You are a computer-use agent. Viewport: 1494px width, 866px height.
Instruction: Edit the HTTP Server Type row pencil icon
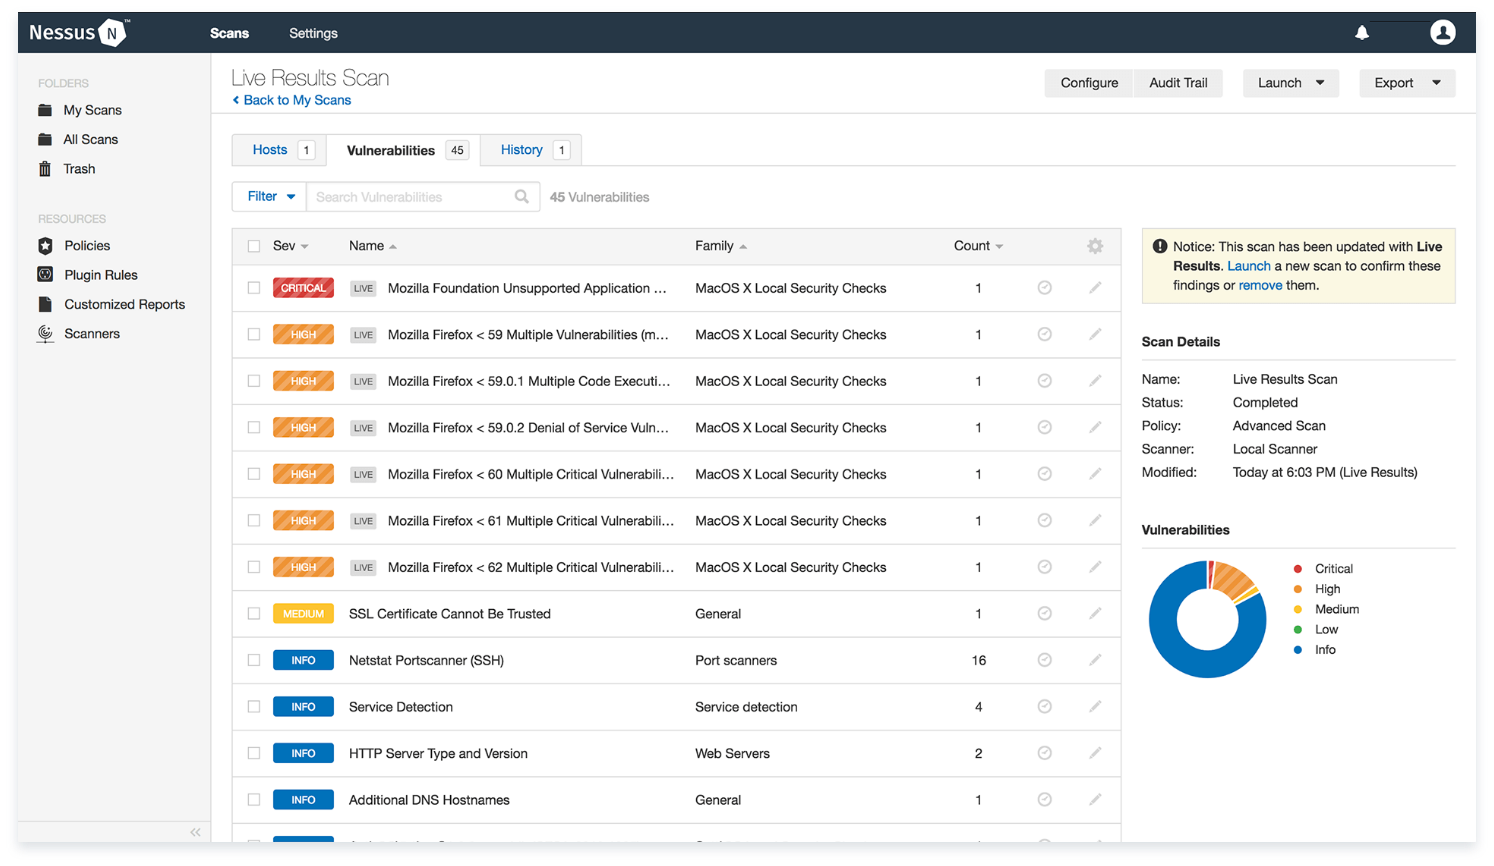point(1095,753)
